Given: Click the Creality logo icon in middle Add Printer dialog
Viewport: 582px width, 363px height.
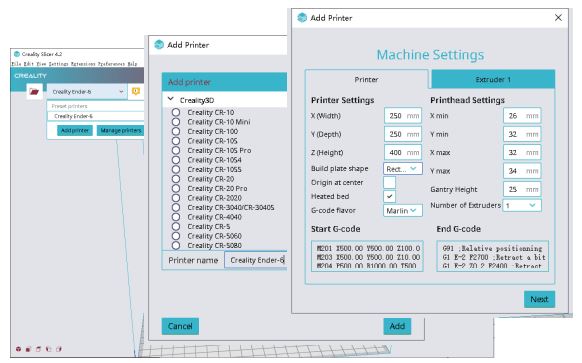Looking at the screenshot, I should tap(159, 45).
